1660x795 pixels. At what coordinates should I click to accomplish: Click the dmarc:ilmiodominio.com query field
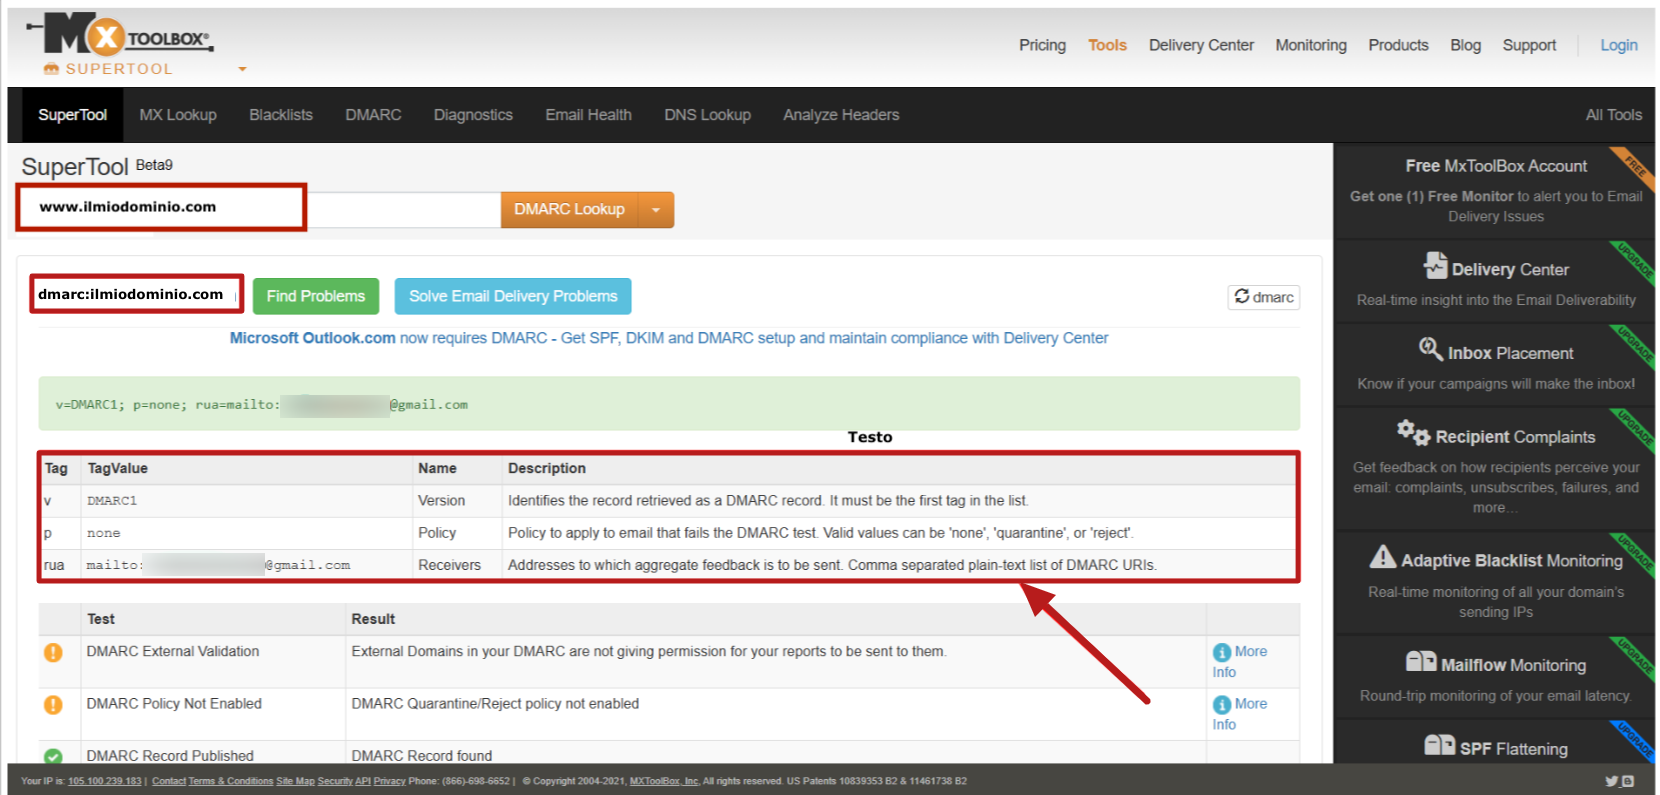click(136, 294)
